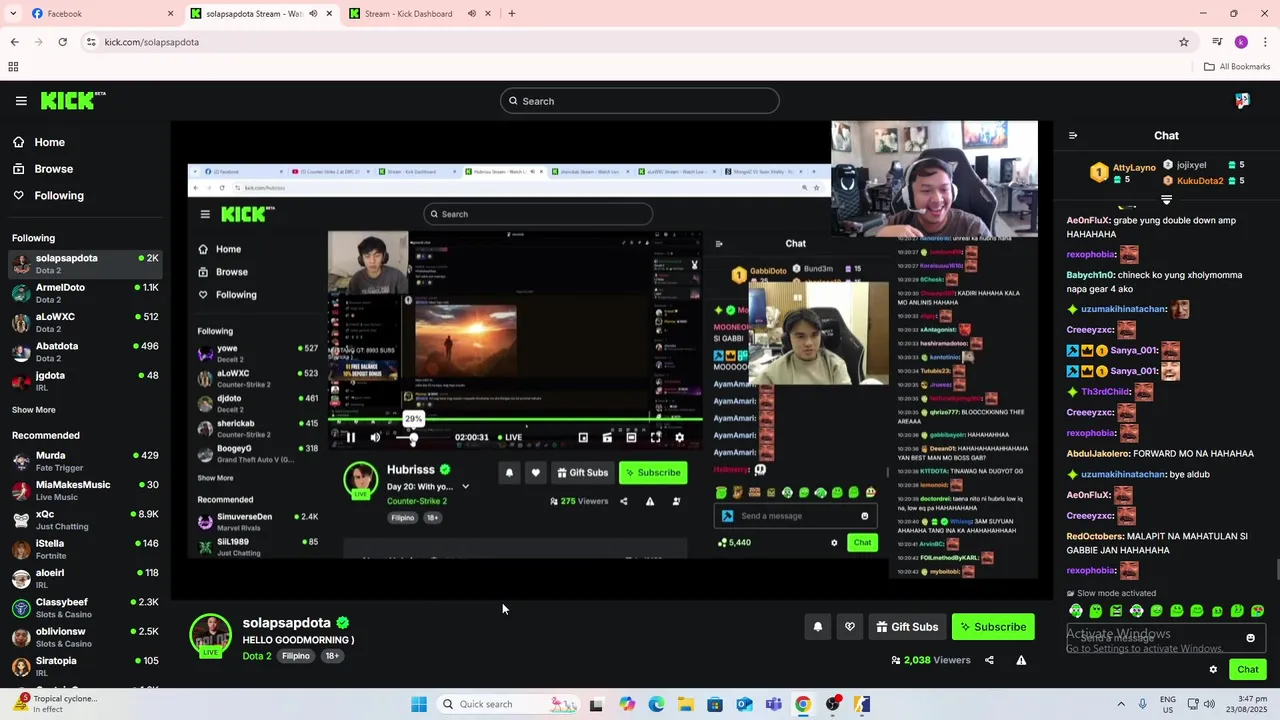Click in the Kick Search field
The width and height of the screenshot is (1280, 720).
click(x=640, y=101)
